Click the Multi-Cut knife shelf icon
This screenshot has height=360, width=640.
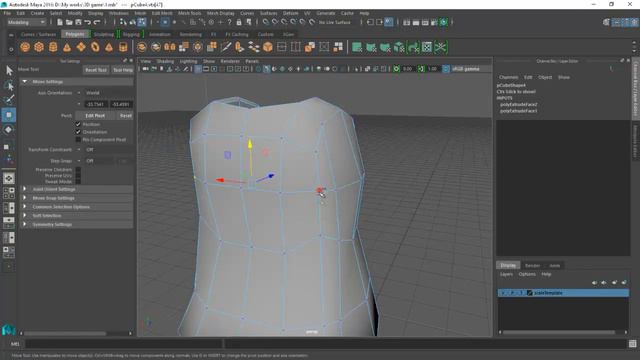226,47
